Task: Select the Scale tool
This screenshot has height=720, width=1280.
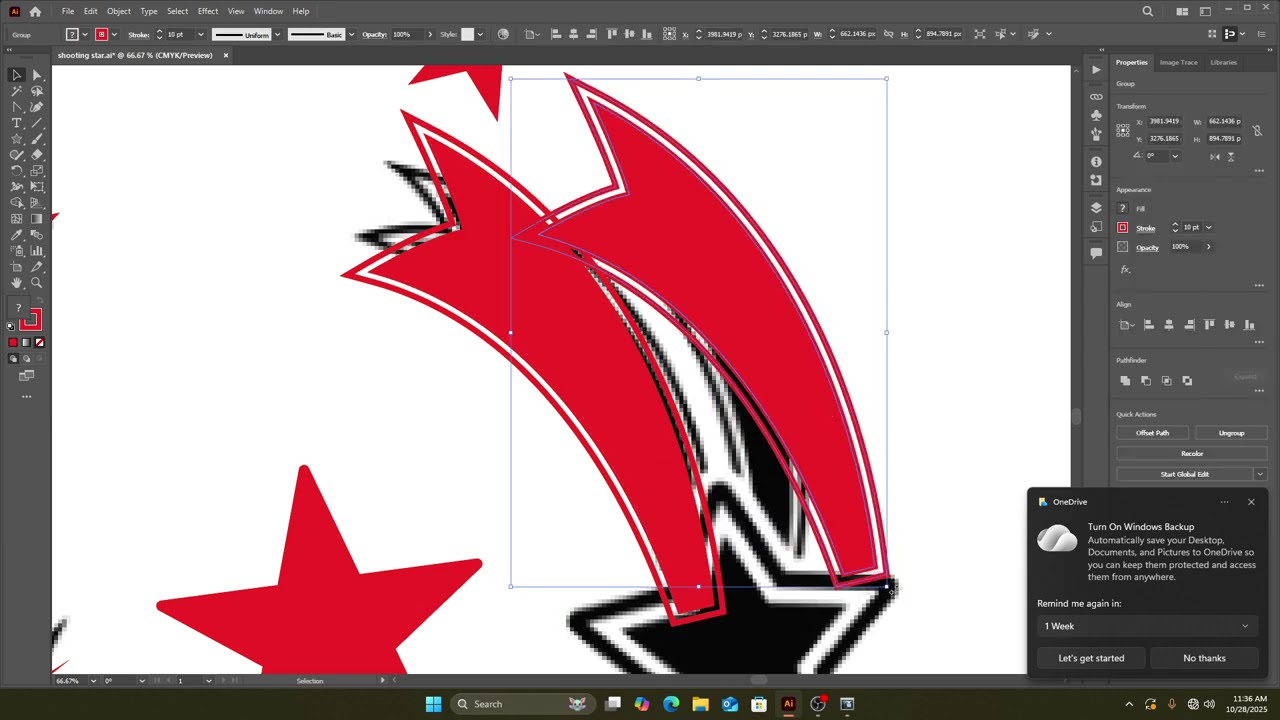Action: click(37, 171)
